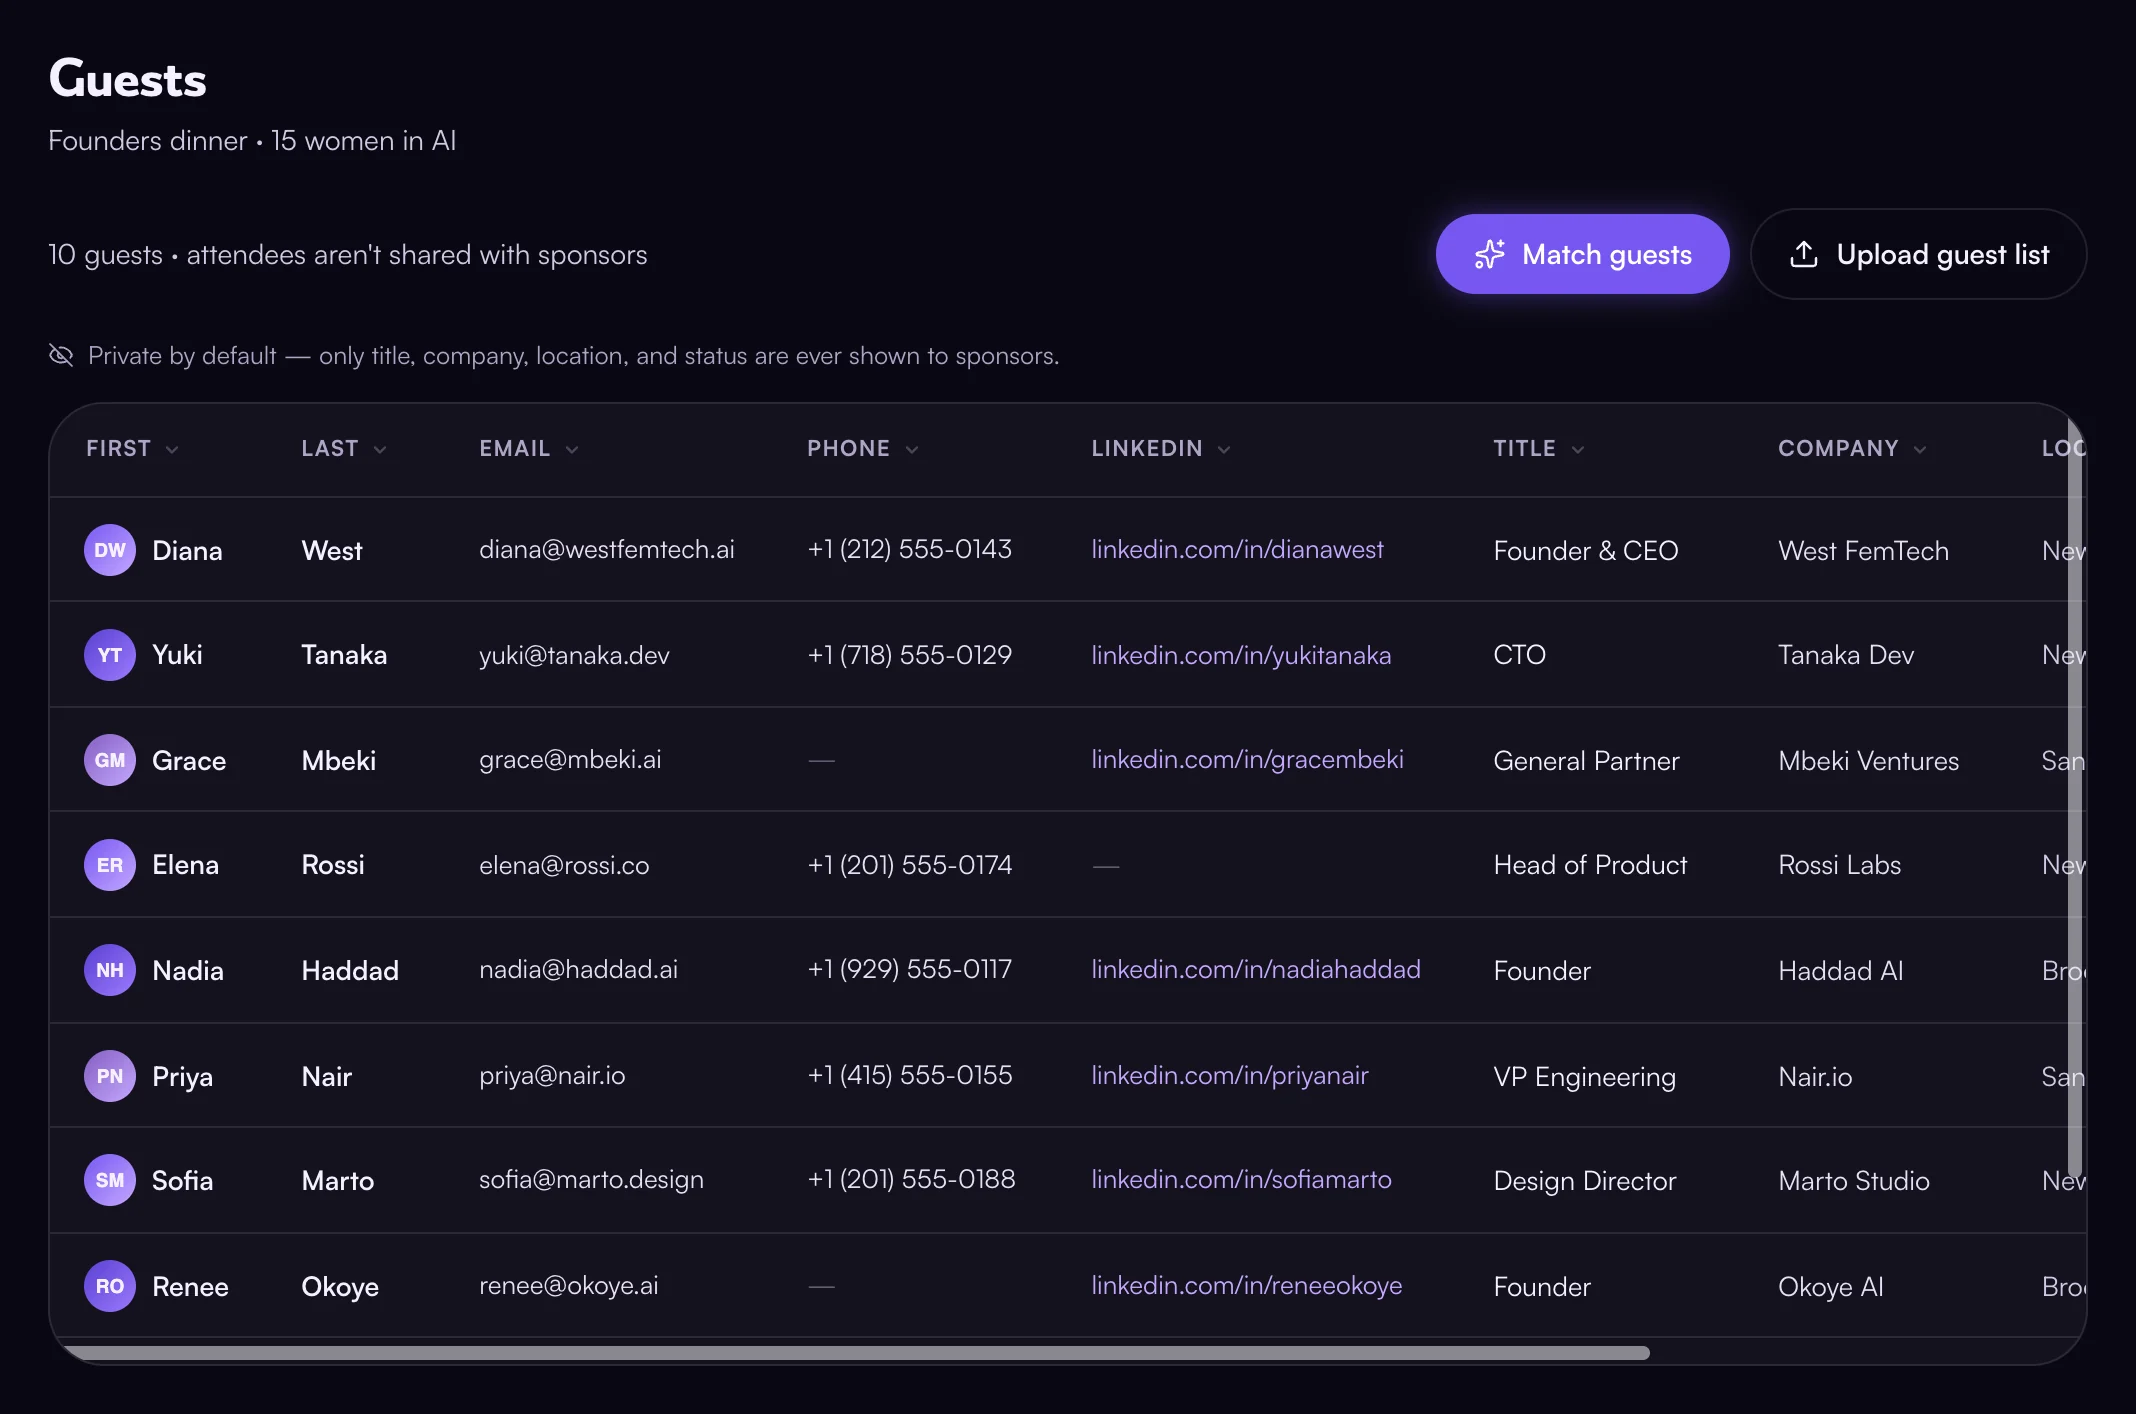The image size is (2136, 1414).
Task: Open linkedin.com/in/nadiahaddad link
Action: (x=1256, y=969)
